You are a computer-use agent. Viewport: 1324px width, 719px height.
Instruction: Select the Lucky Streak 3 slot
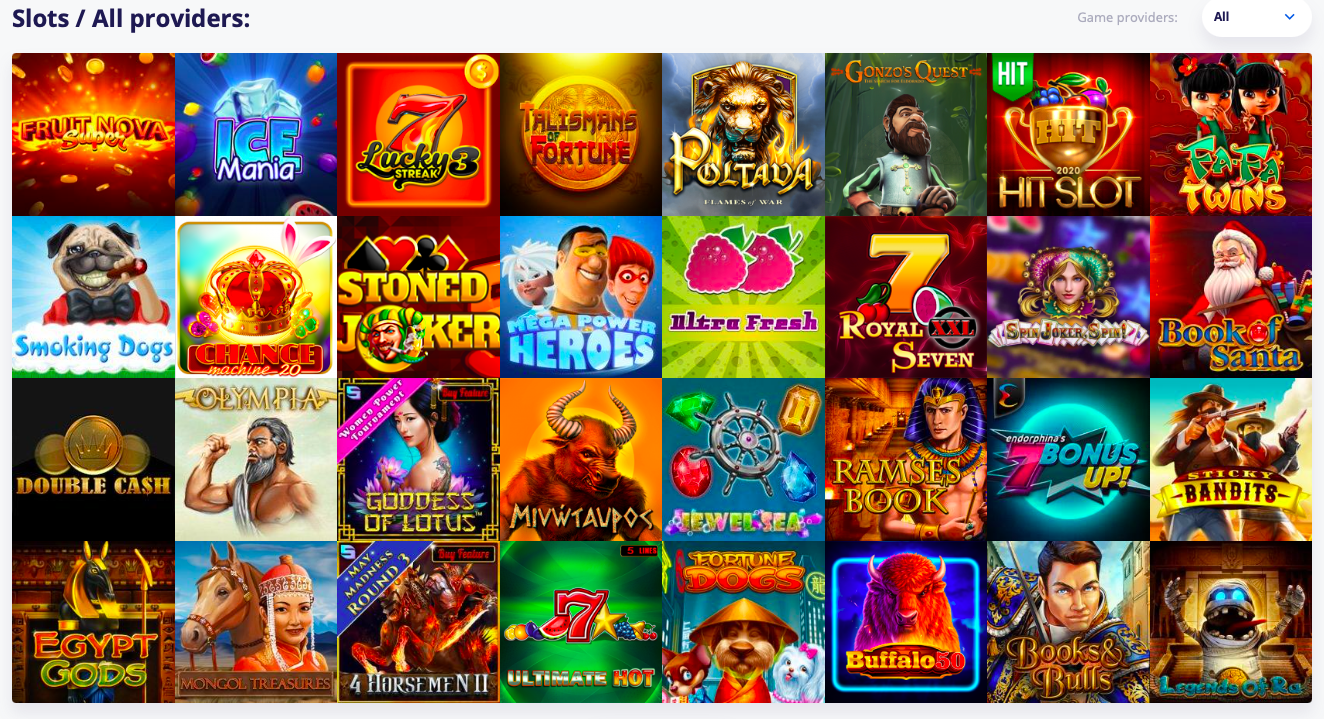point(418,134)
